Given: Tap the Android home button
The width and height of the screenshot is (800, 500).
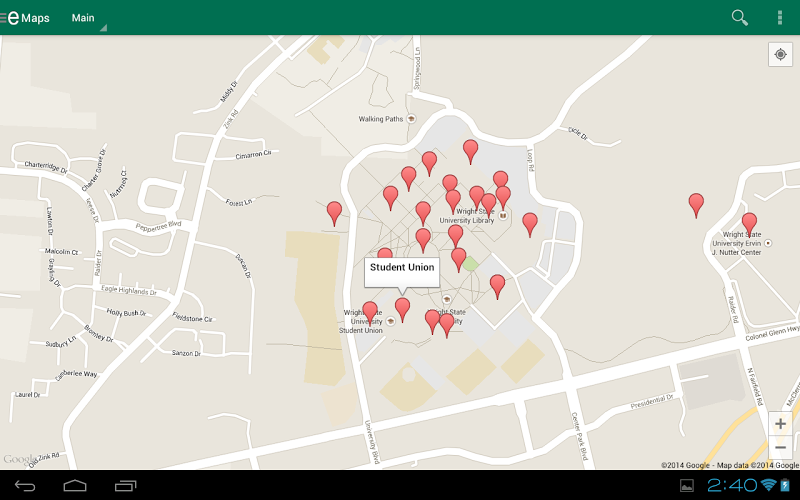Looking at the screenshot, I should point(74,485).
